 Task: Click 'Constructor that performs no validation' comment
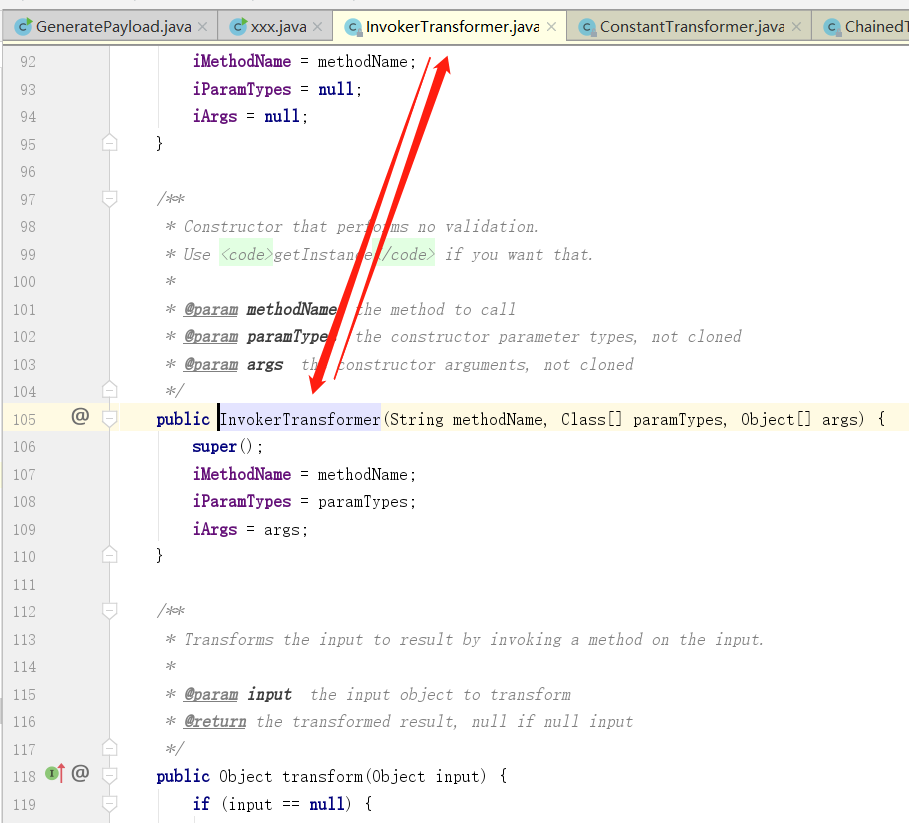click(361, 227)
